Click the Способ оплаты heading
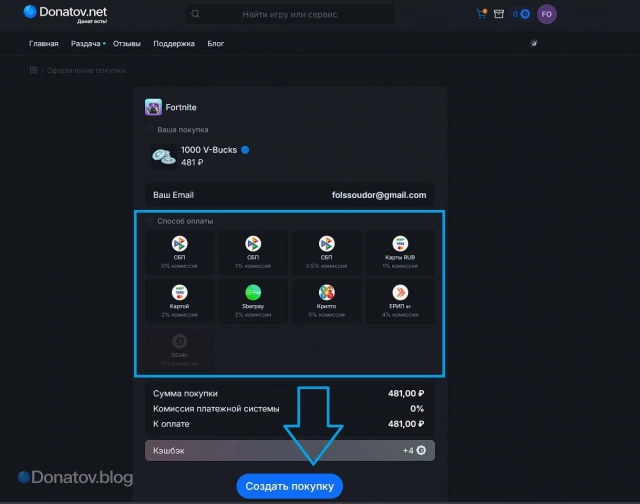 [x=185, y=221]
